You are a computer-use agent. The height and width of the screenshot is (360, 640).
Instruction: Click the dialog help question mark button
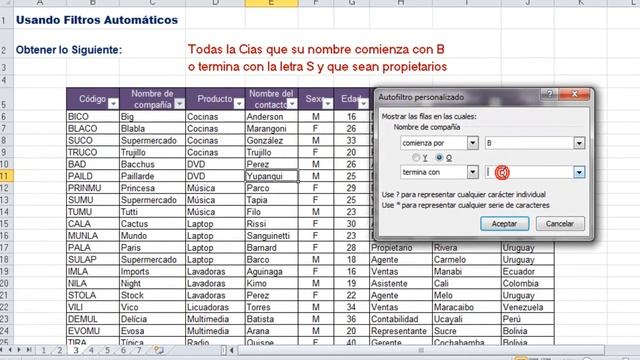pos(549,94)
